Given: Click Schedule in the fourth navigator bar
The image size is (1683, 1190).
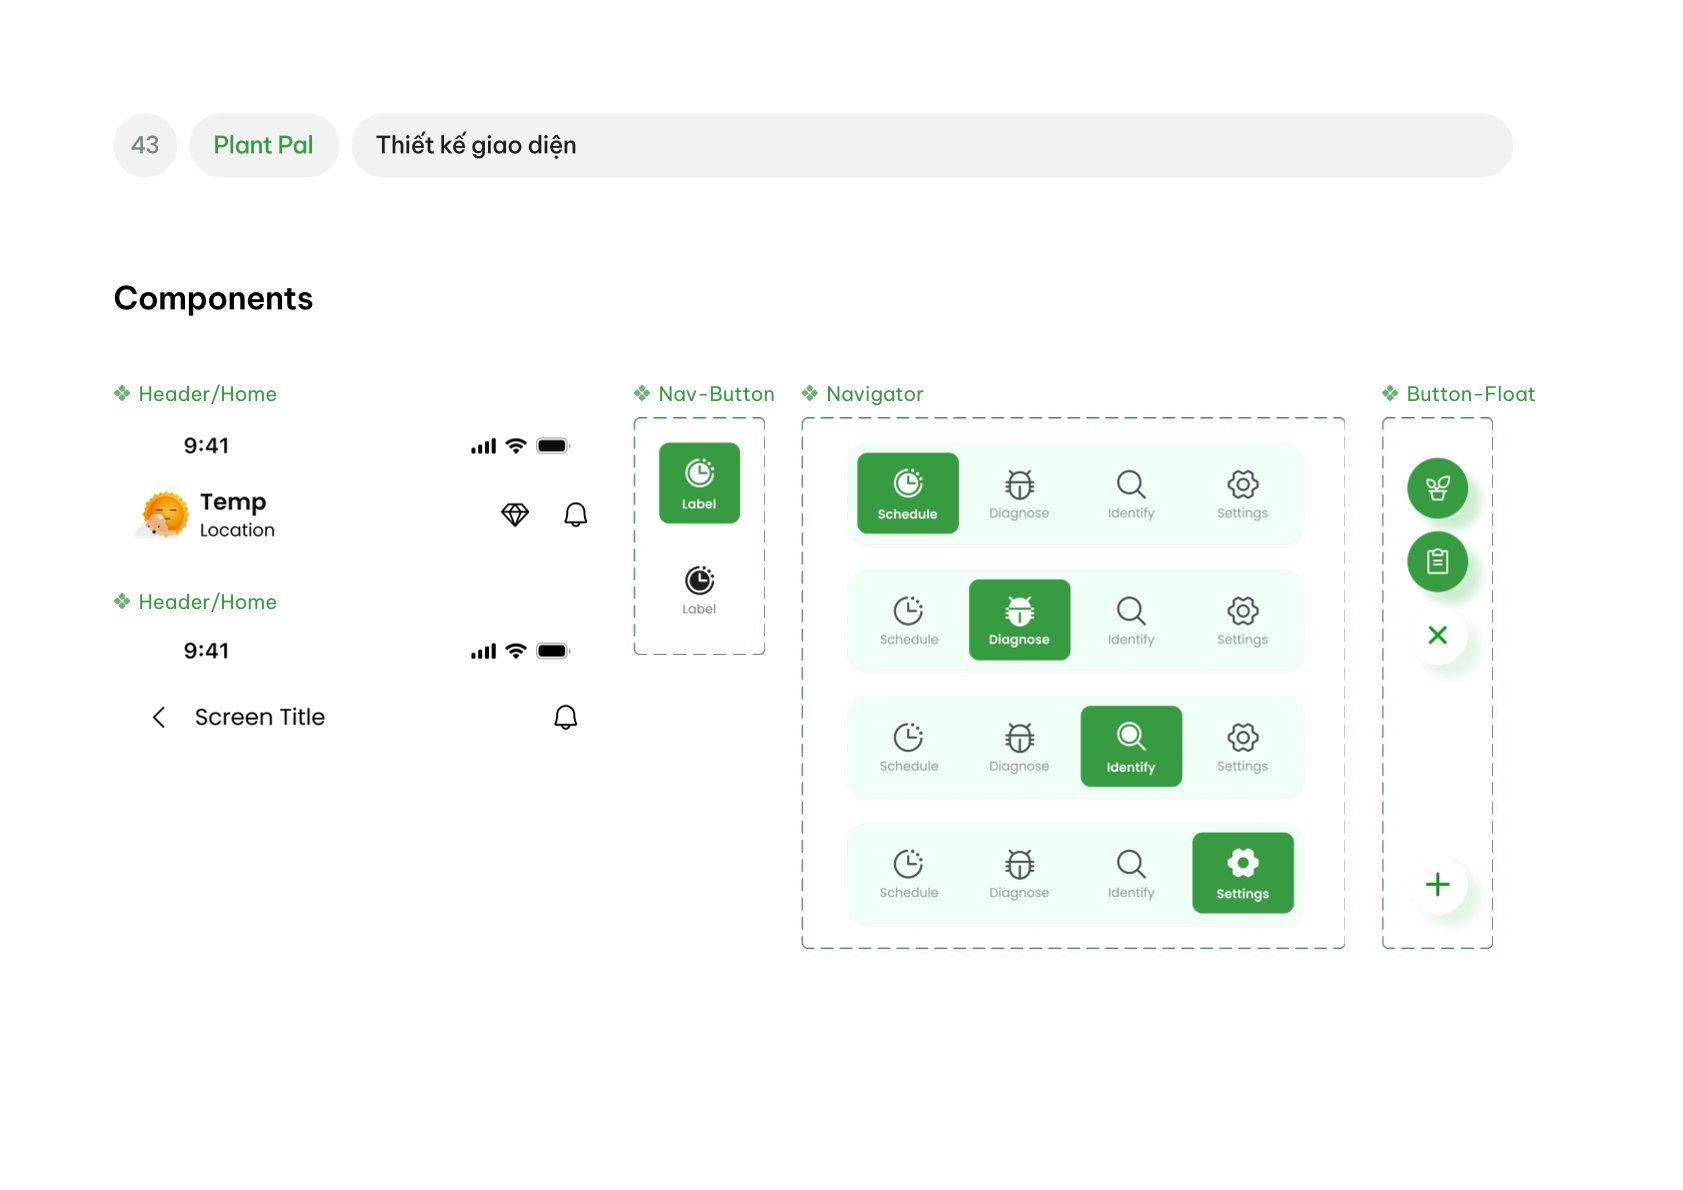Looking at the screenshot, I should pyautogui.click(x=908, y=874).
